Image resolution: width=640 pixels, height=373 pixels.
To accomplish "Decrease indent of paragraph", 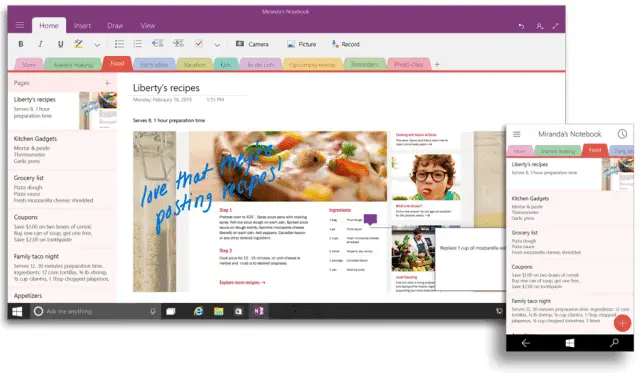I will pyautogui.click(x=158, y=43).
